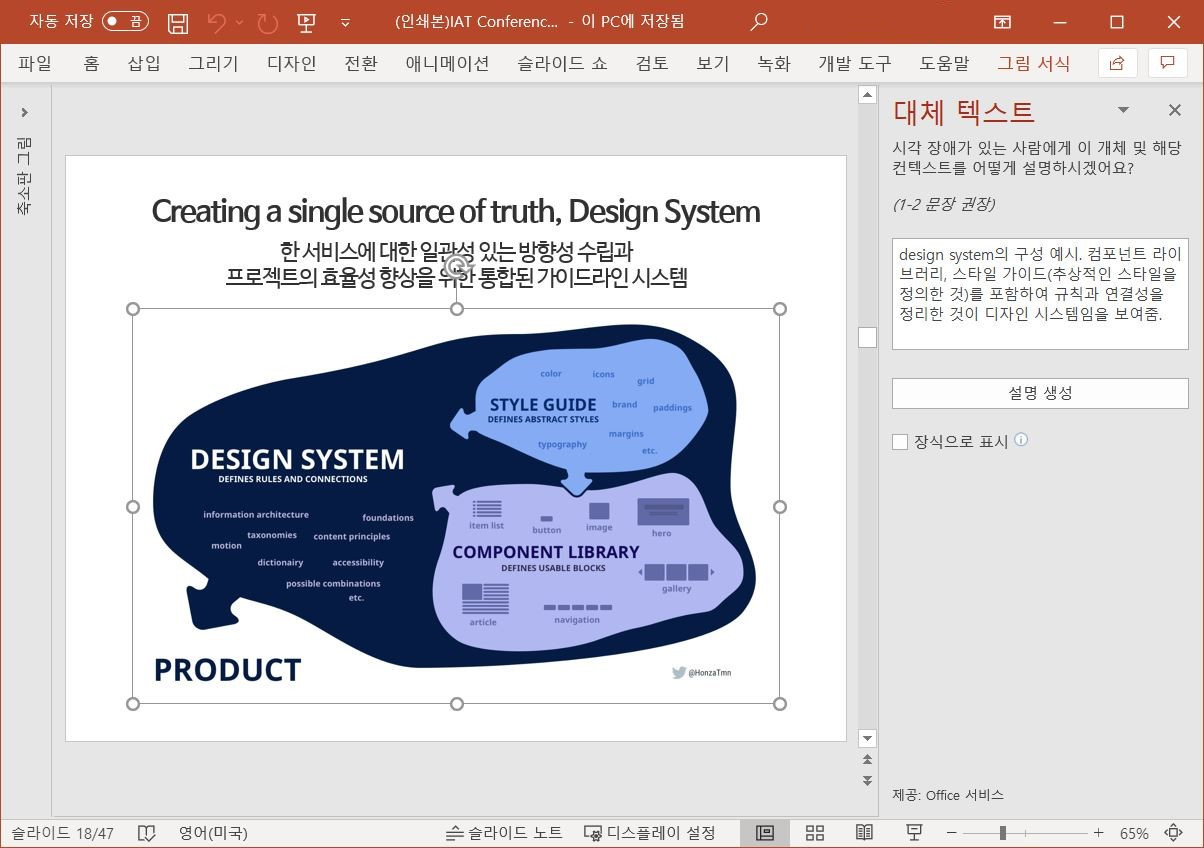This screenshot has height=848, width=1204.
Task: Select the slide title Creating a single source of truth
Action: pos(456,211)
